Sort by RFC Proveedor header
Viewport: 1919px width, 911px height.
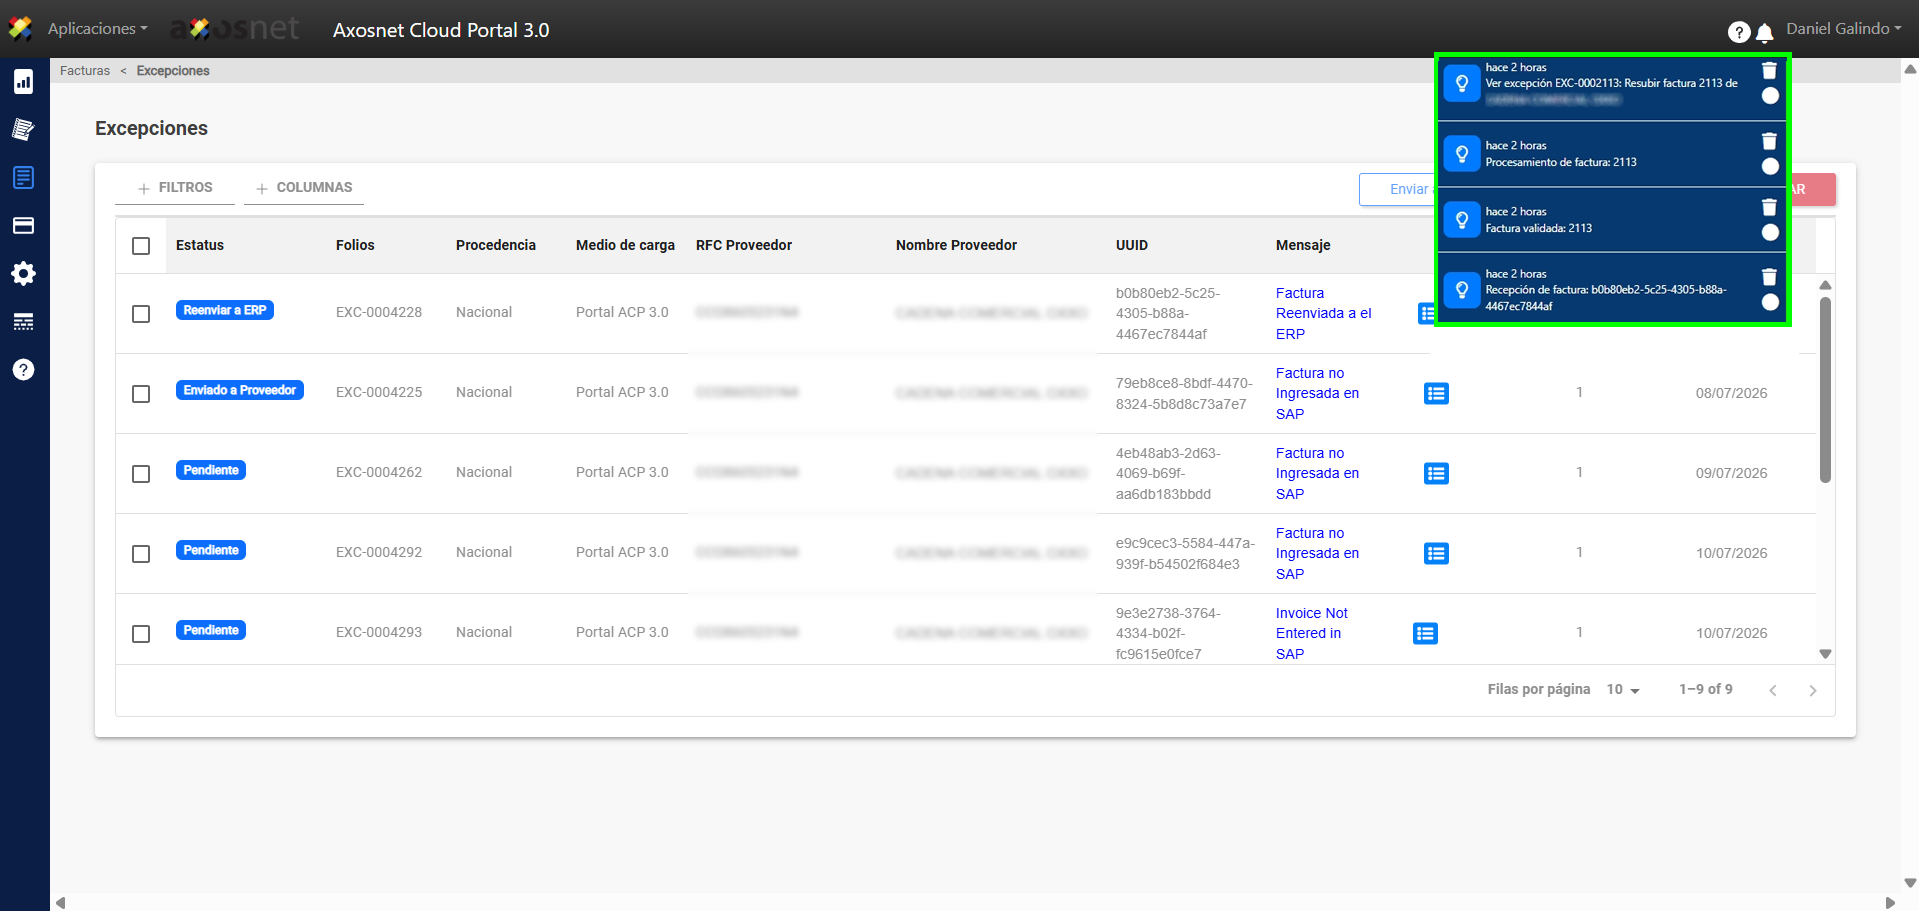[744, 245]
